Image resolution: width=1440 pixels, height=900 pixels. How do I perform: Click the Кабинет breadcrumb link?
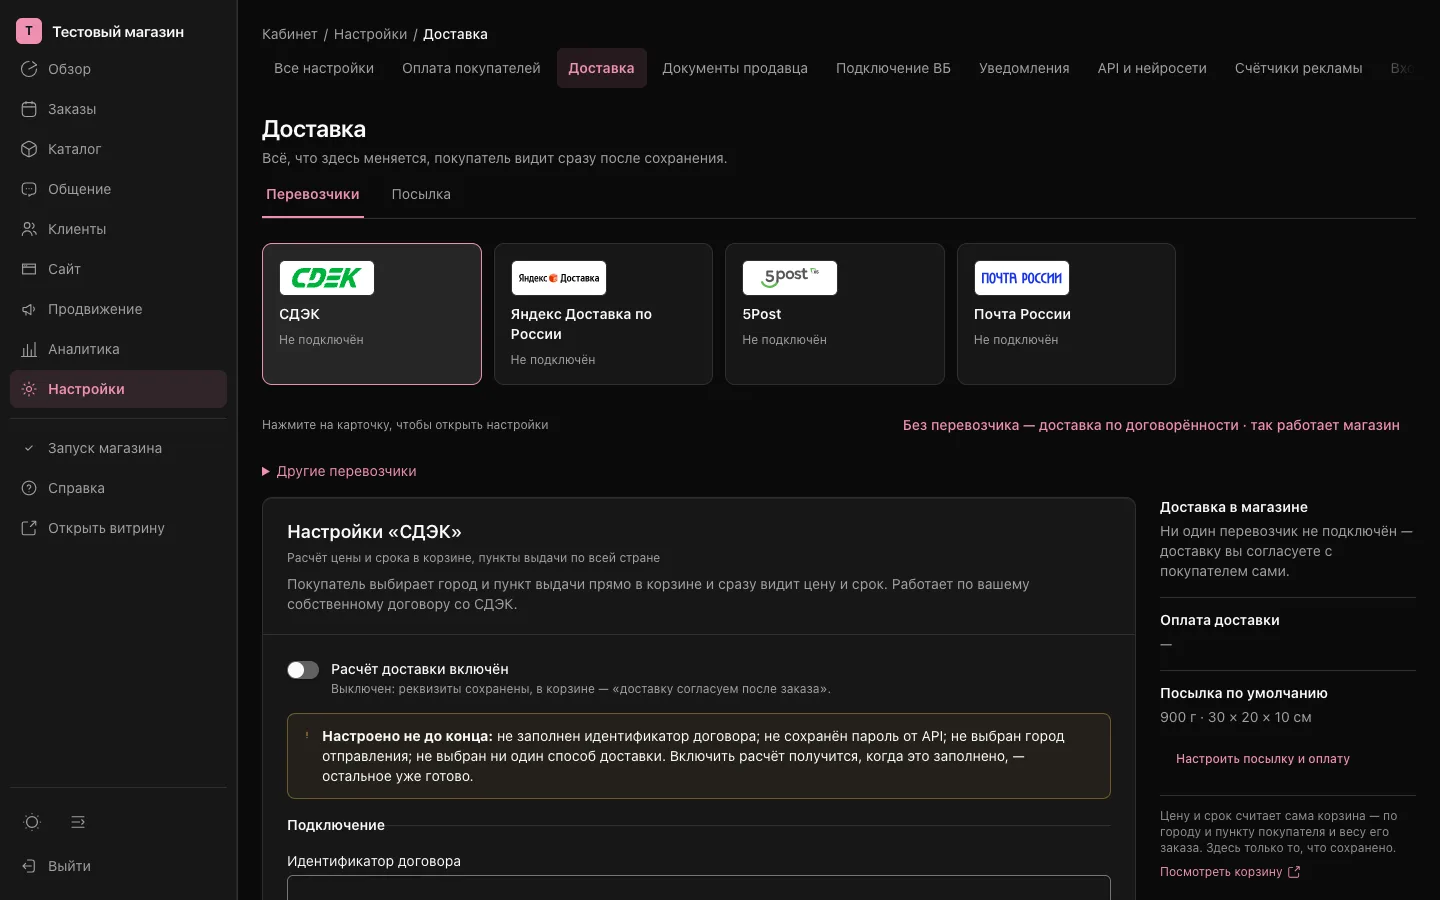click(x=290, y=34)
